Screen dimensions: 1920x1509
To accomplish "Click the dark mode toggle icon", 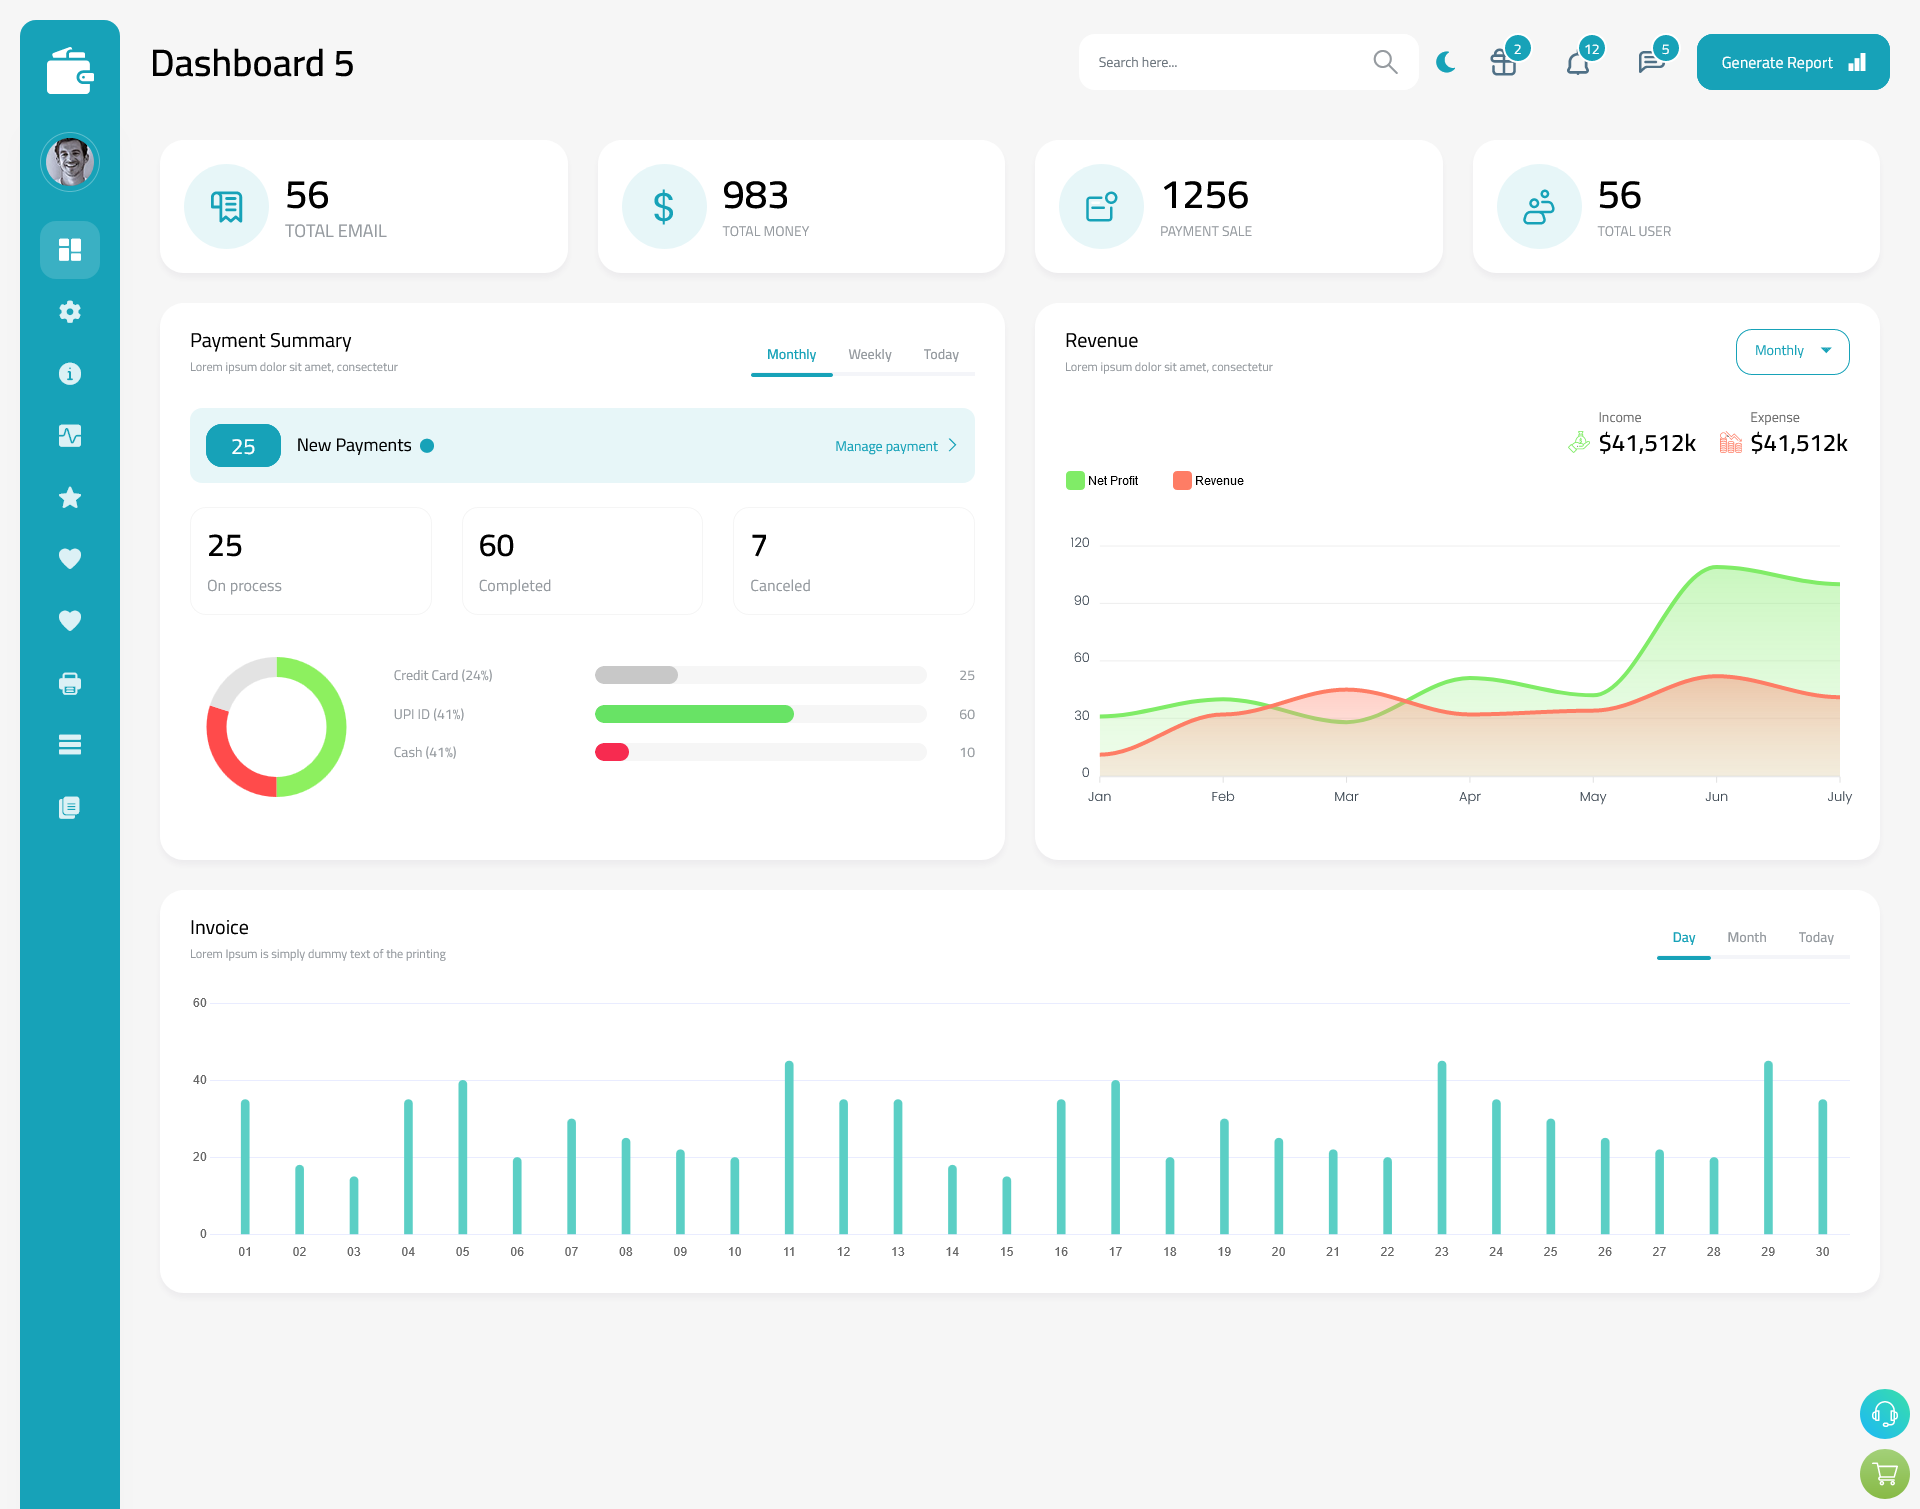I will (x=1446, y=62).
